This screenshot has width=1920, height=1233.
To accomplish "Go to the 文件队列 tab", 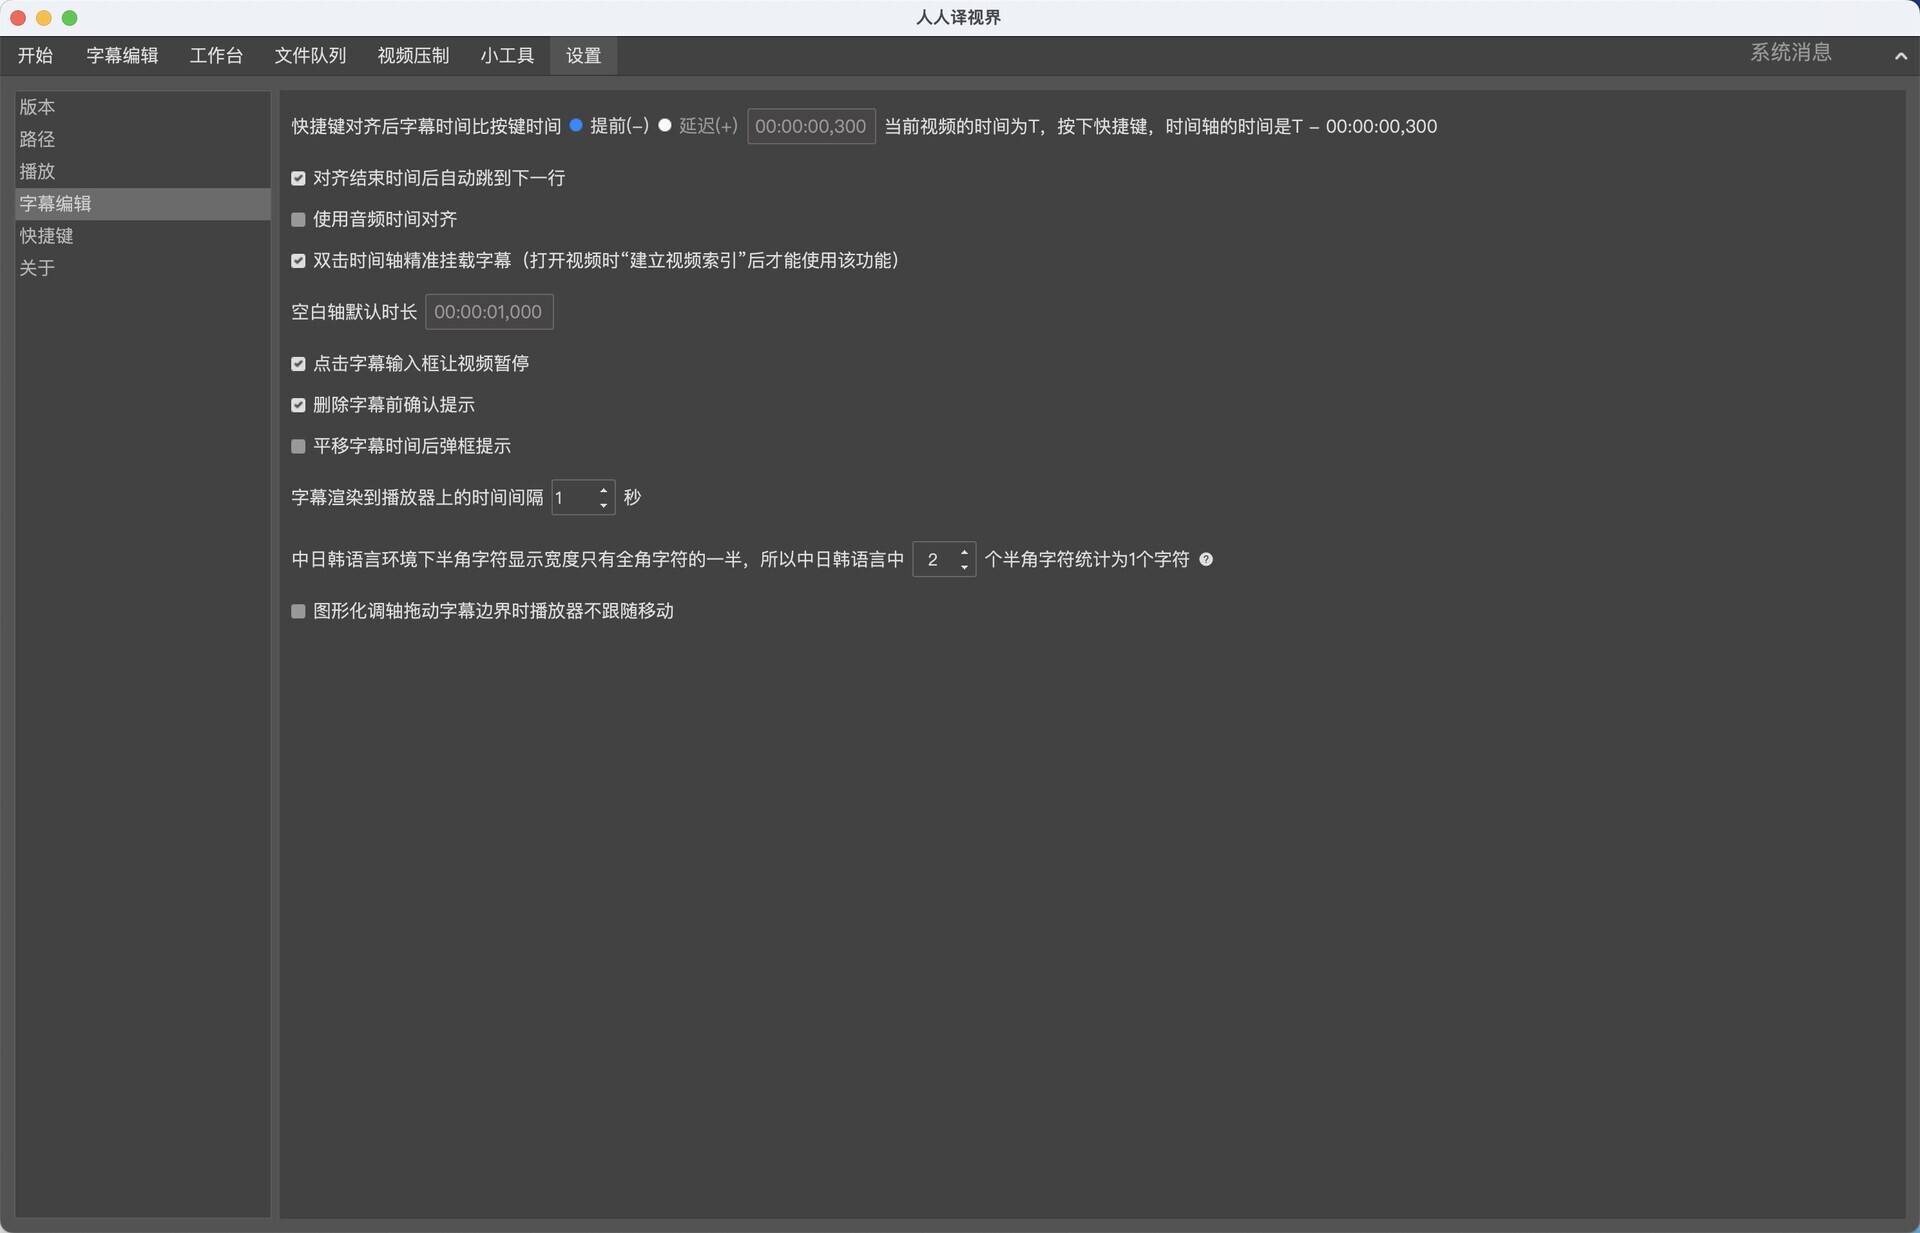I will [310, 56].
